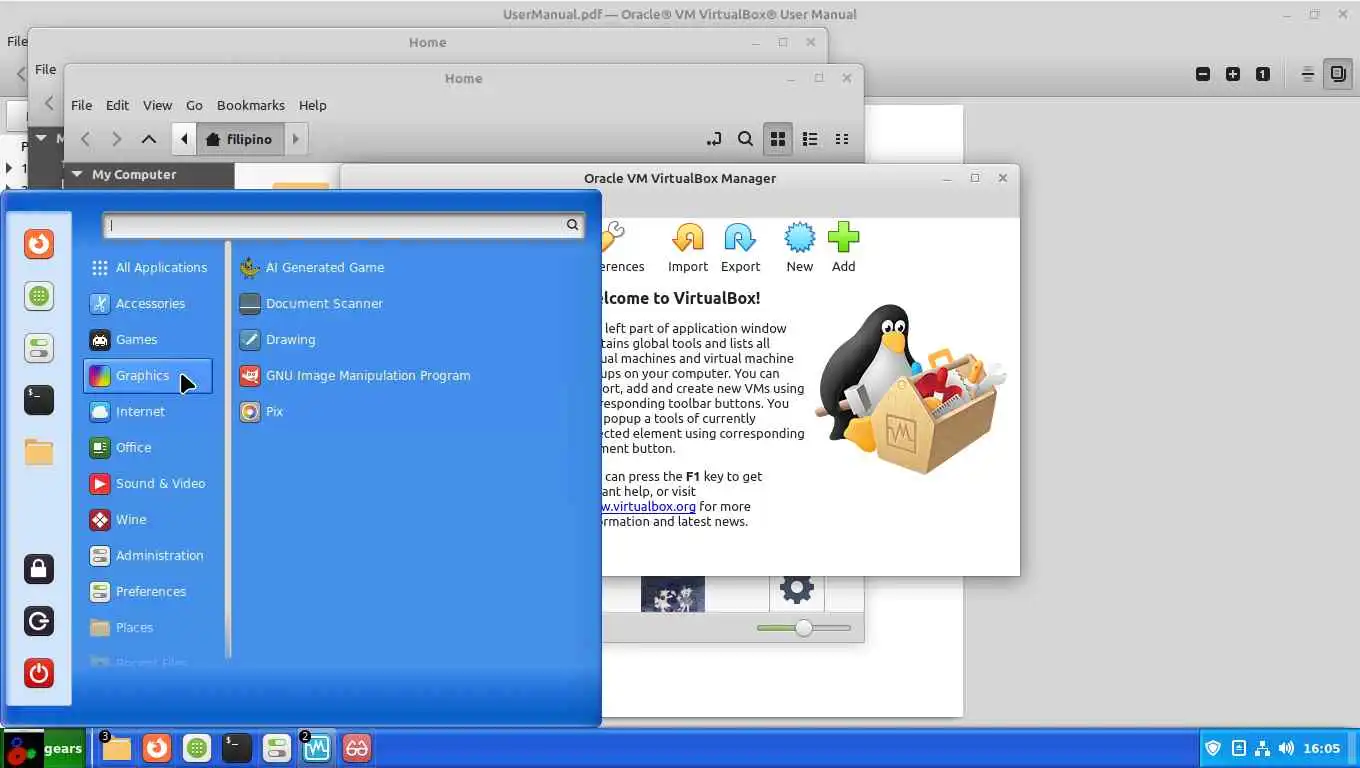Launch Document Scanner
This screenshot has height=768, width=1360.
312,303
